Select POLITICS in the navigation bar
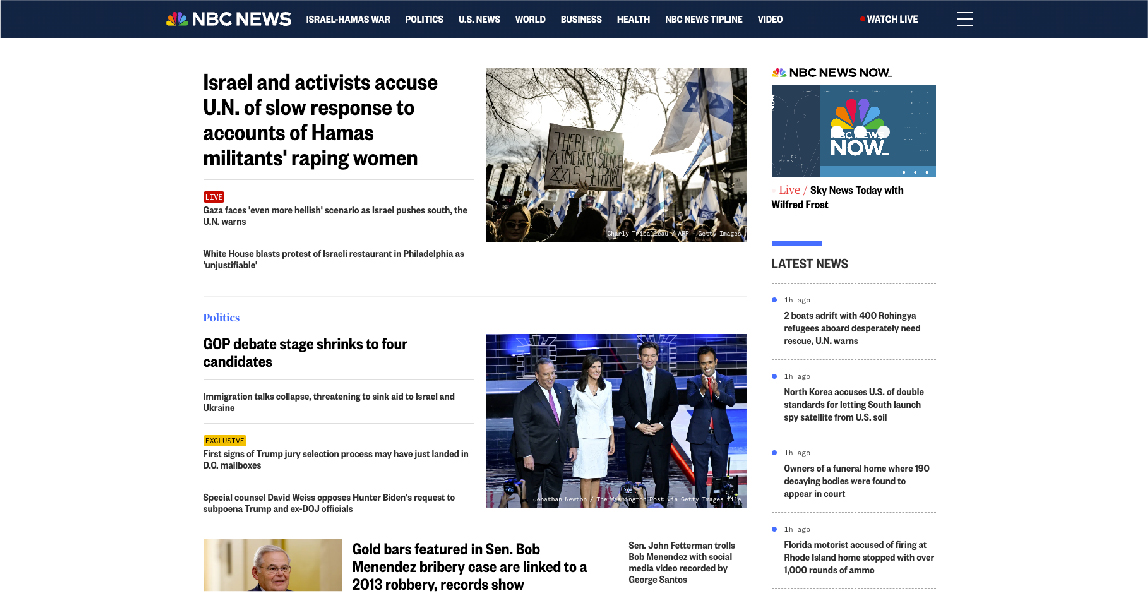Screen dimensions: 1148x592 (x=424, y=19)
